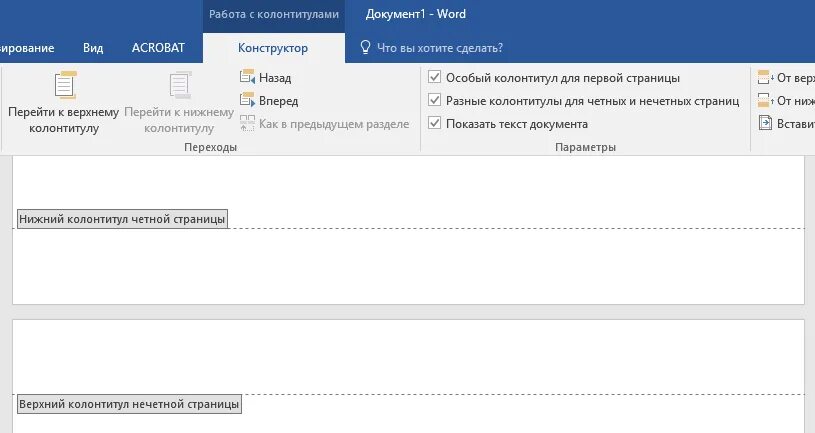
Task: Select the Конструктор tab
Action: coord(273,47)
